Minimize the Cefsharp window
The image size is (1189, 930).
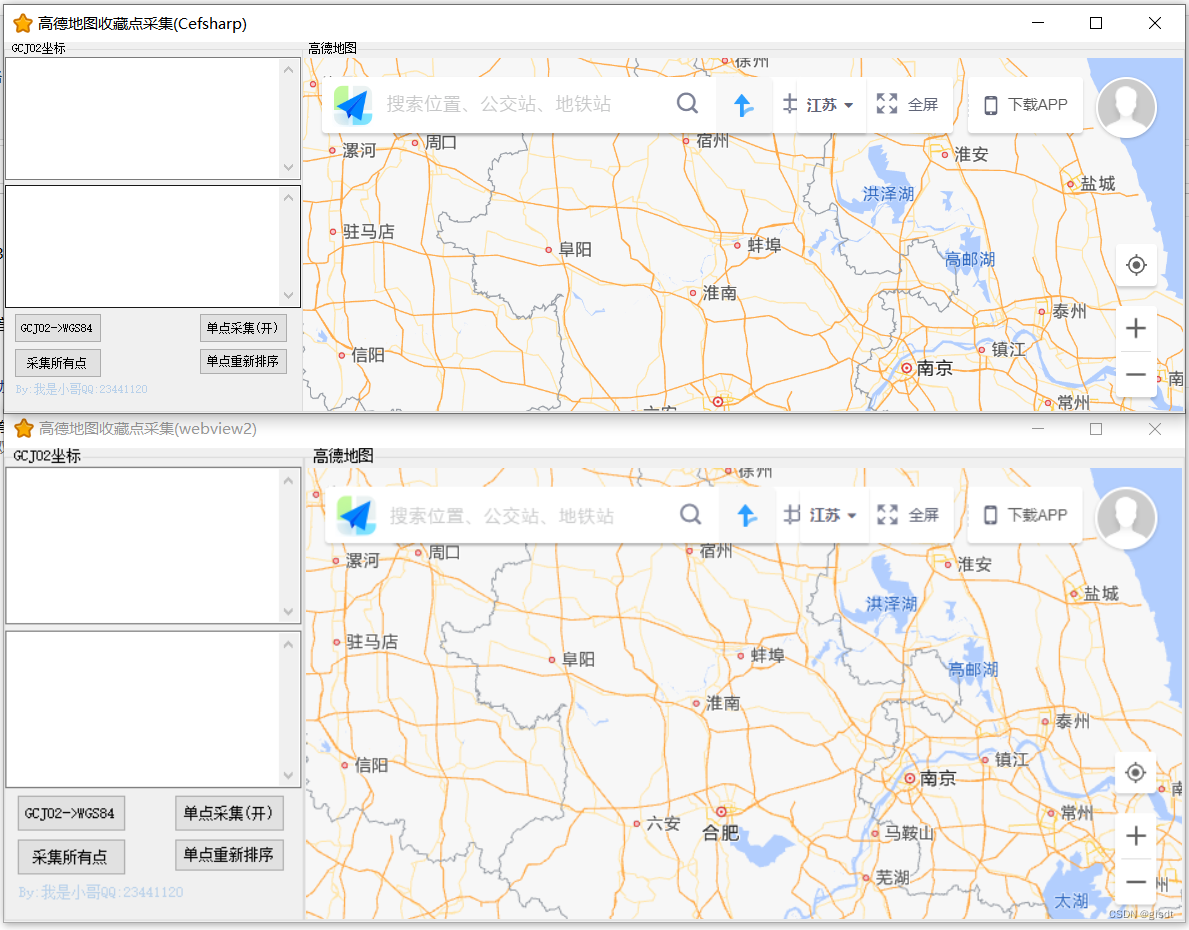click(x=1038, y=24)
